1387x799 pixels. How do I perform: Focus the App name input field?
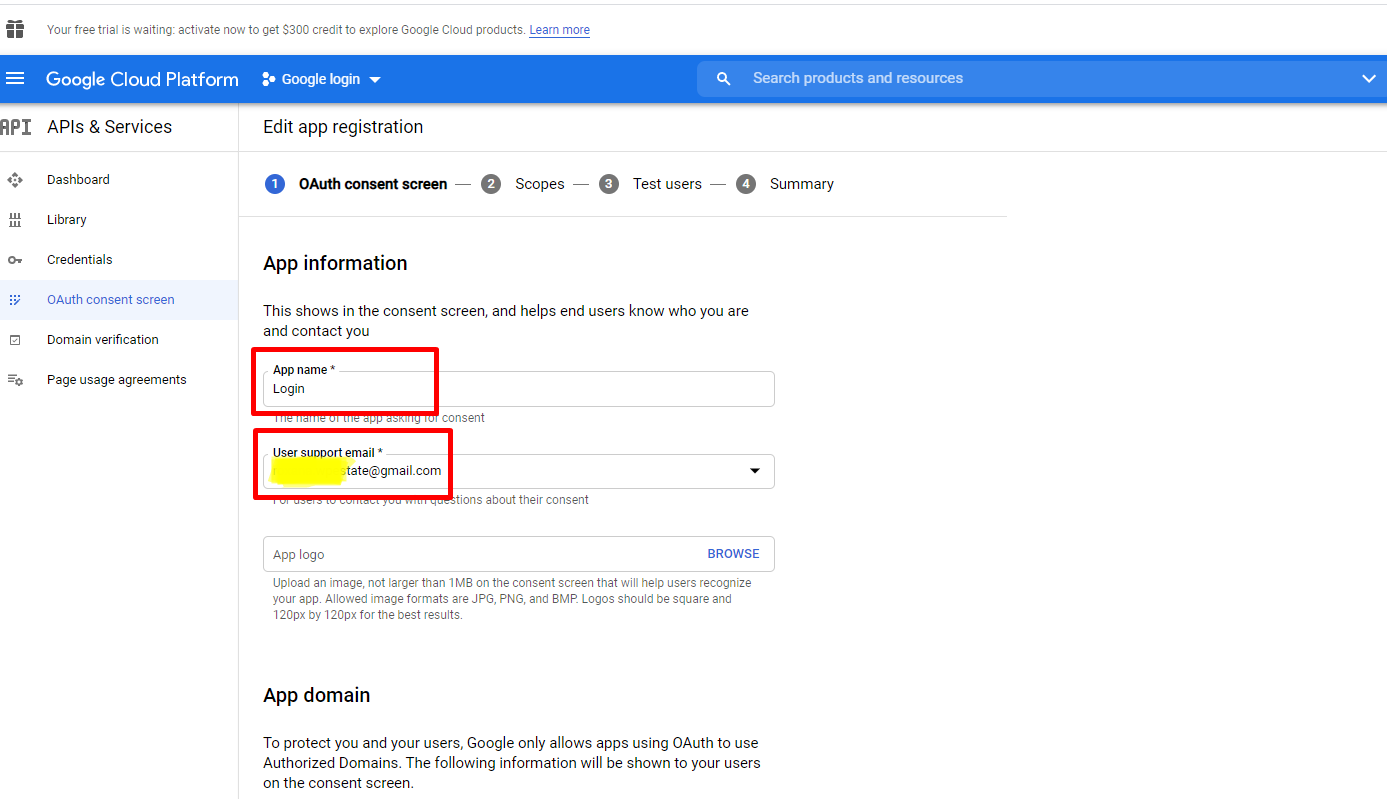tap(519, 389)
